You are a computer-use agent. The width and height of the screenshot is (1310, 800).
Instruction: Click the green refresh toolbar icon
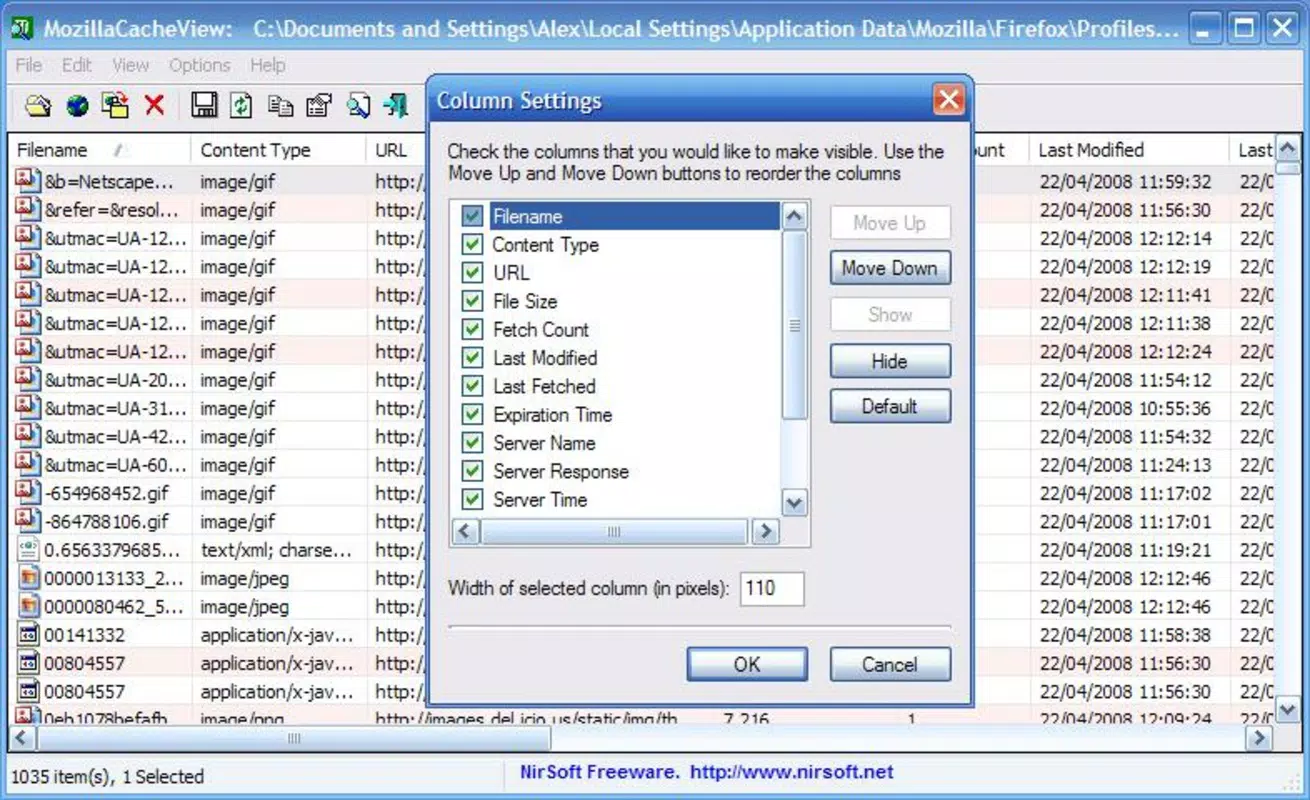(x=241, y=105)
